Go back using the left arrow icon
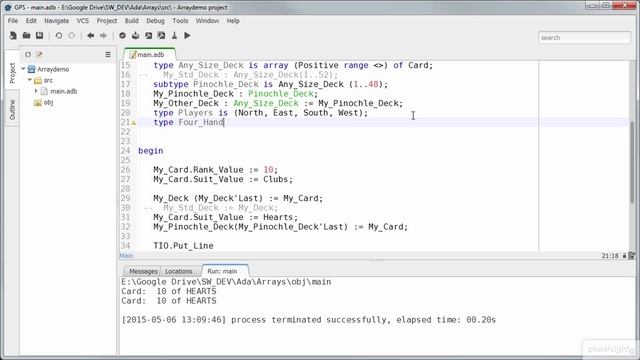 [x=90, y=36]
